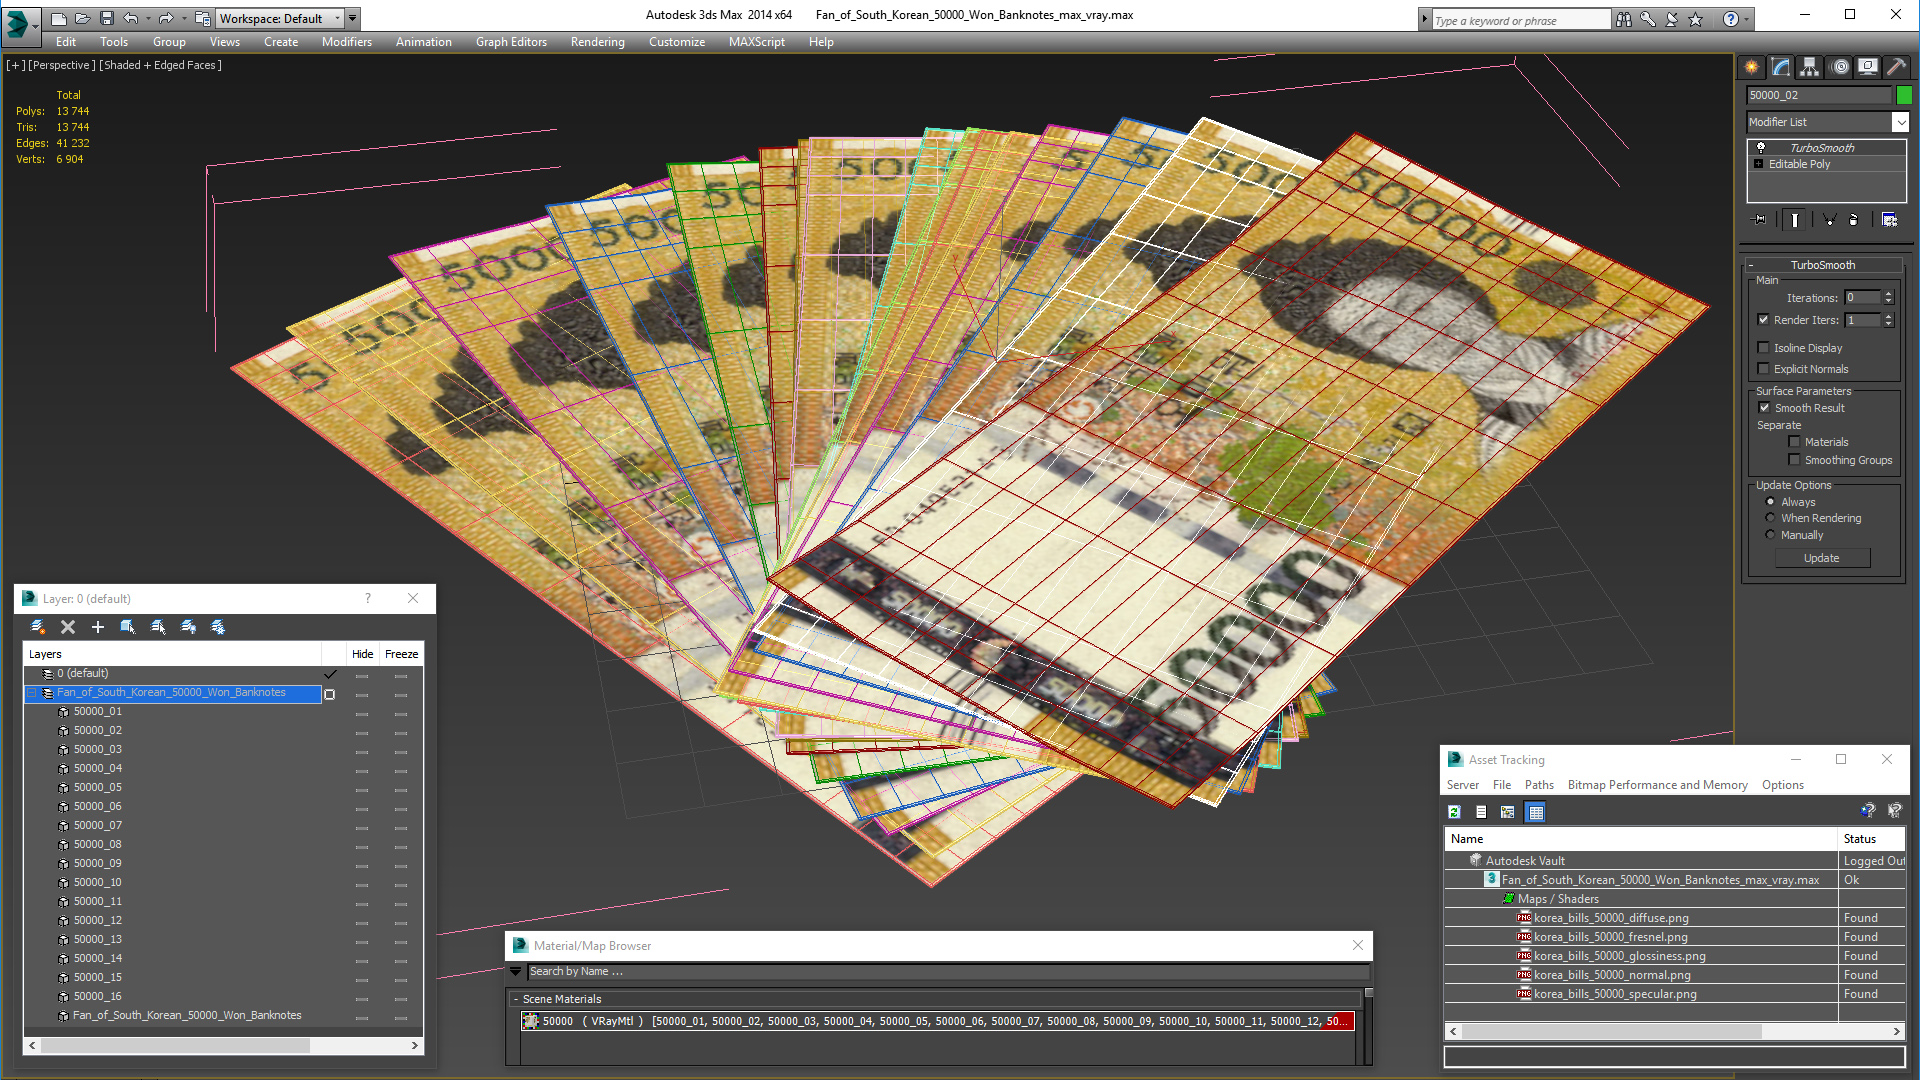Open the Workspace: Default dropdown
Viewport: 1920px width, 1080px height.
point(336,18)
